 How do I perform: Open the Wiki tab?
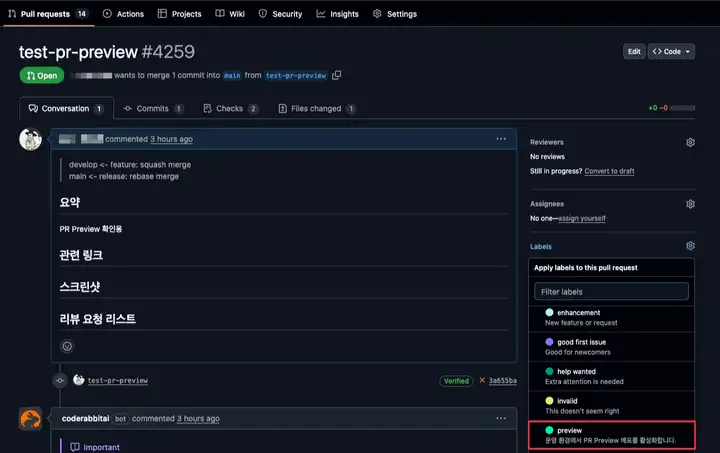(230, 14)
